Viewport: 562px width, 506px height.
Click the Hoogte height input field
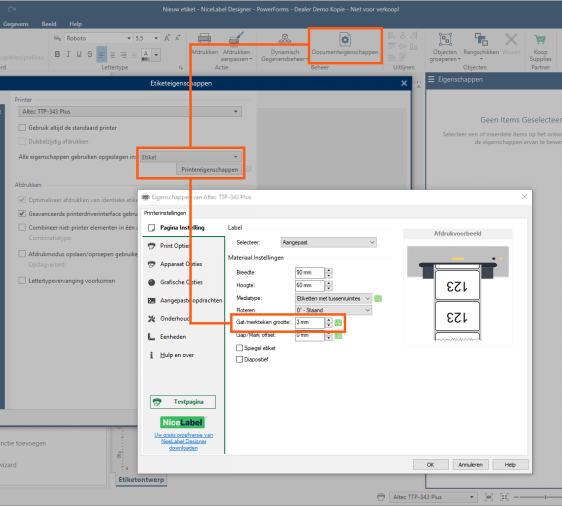coord(310,286)
